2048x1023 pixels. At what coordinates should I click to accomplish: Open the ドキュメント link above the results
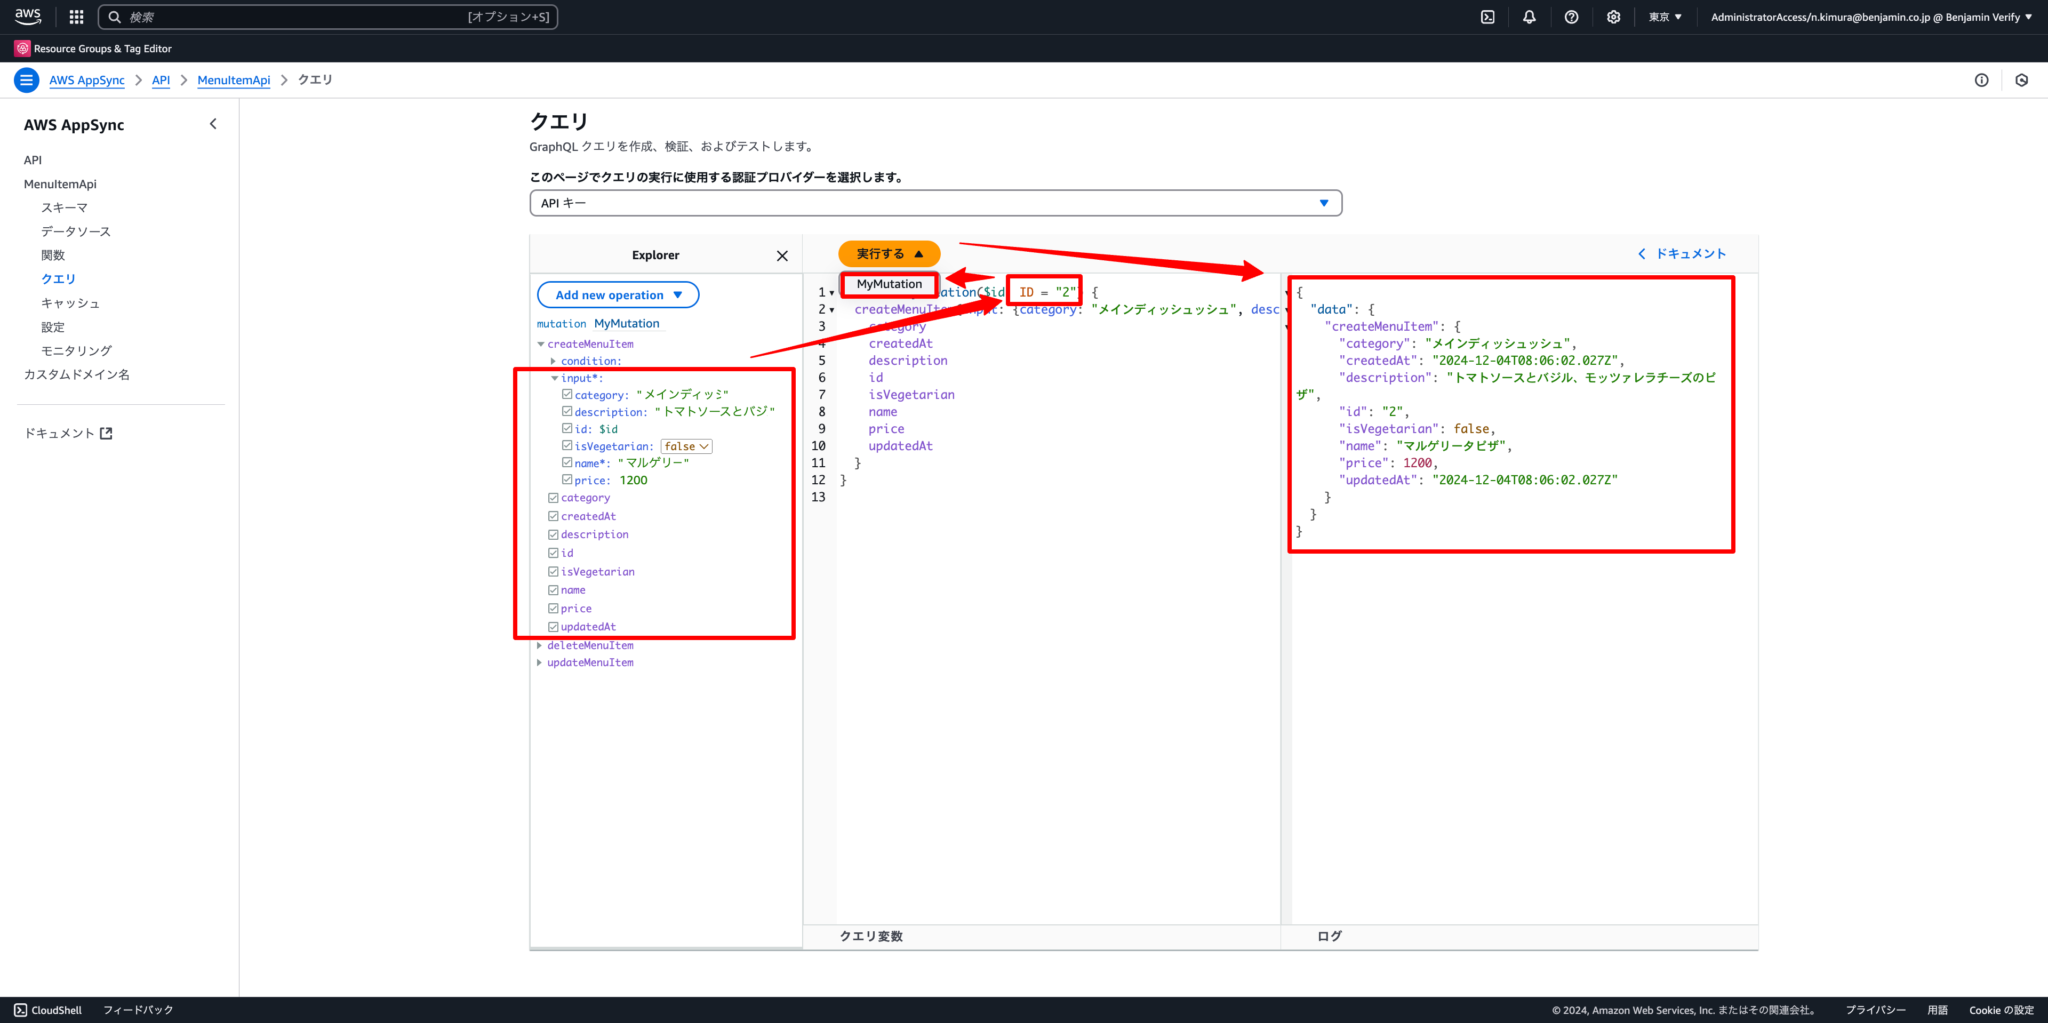tap(1690, 254)
